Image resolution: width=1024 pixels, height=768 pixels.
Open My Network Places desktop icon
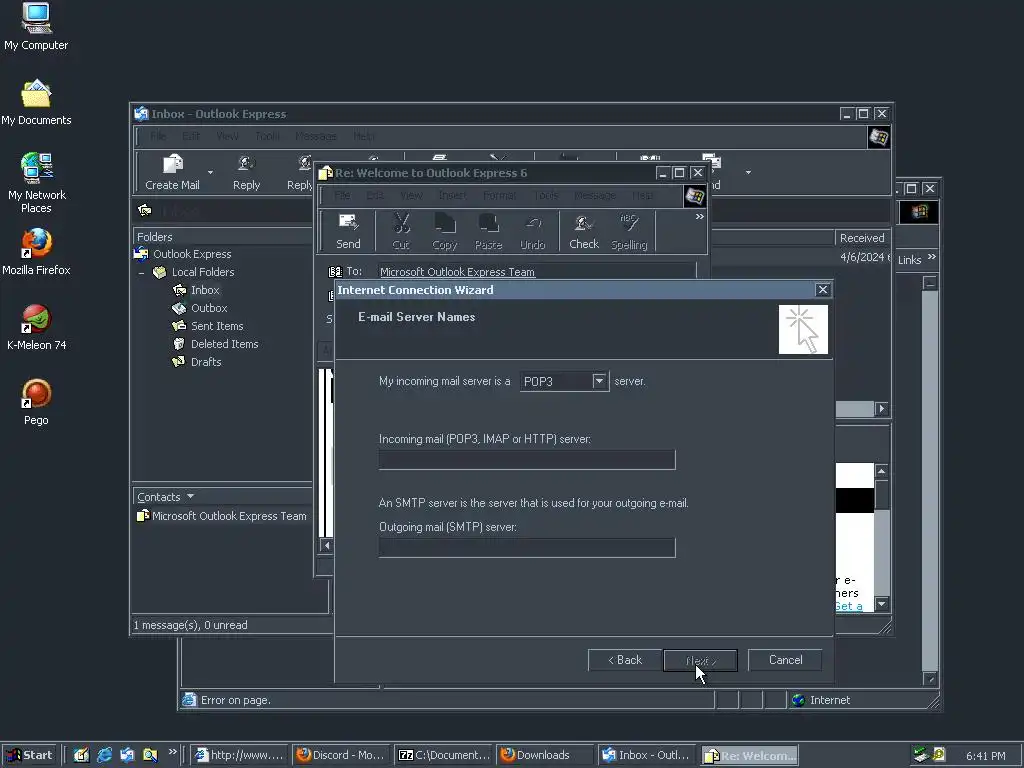click(x=37, y=184)
